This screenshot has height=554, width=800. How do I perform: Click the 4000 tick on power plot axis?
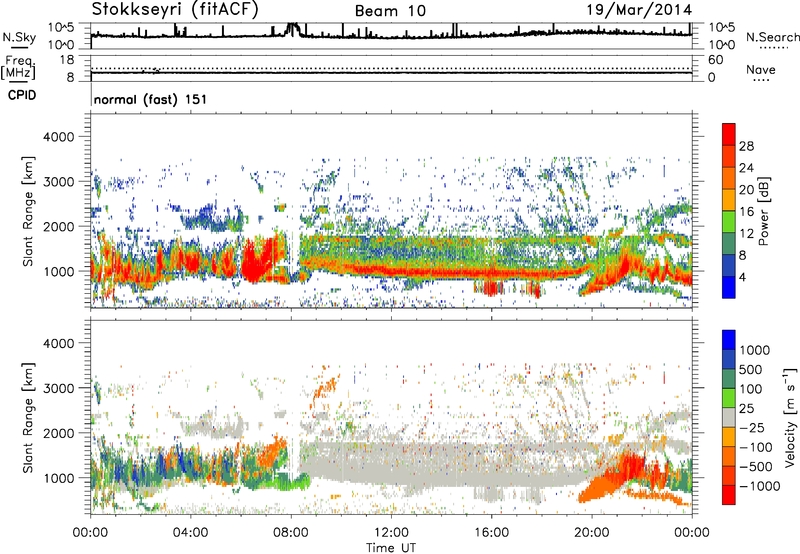coord(58,137)
